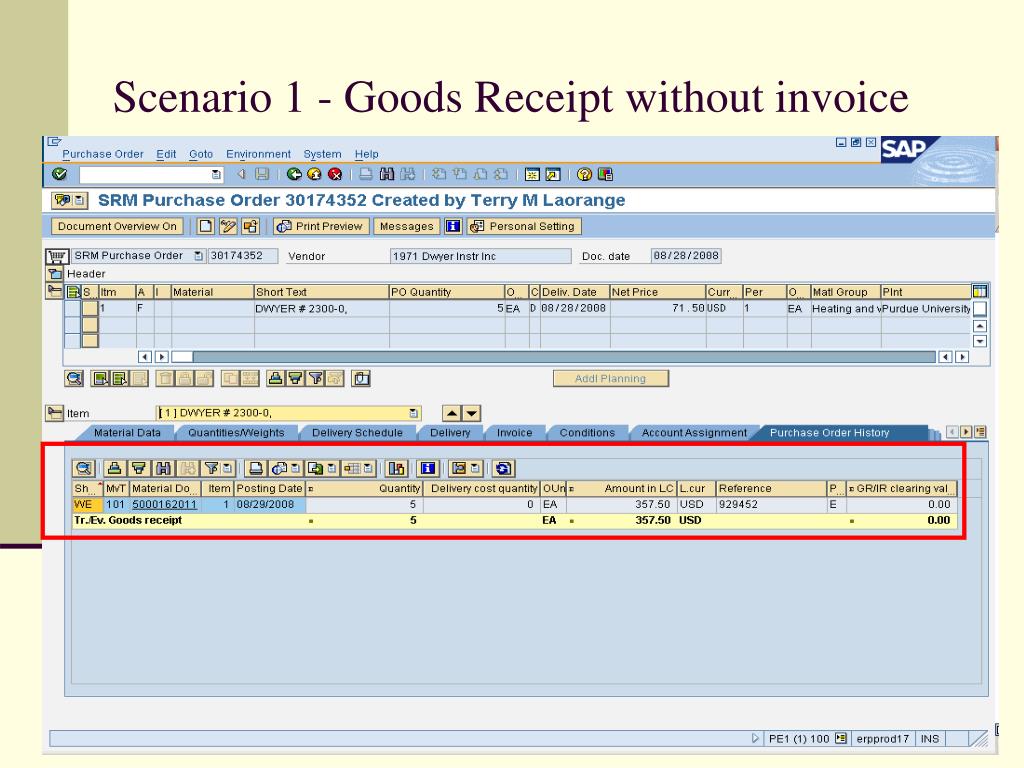Open the export options dropdown in PO history toolbar

click(332, 468)
